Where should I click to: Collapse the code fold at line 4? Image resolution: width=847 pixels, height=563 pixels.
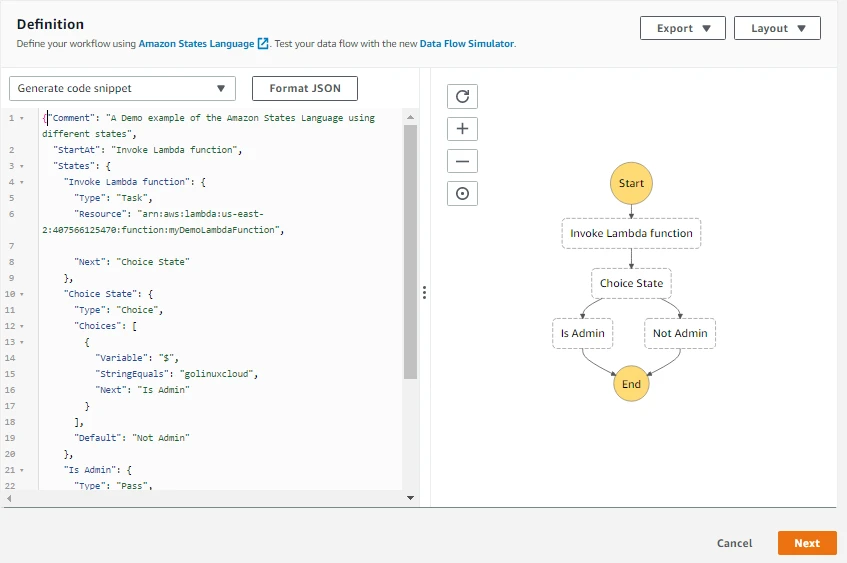pos(22,182)
